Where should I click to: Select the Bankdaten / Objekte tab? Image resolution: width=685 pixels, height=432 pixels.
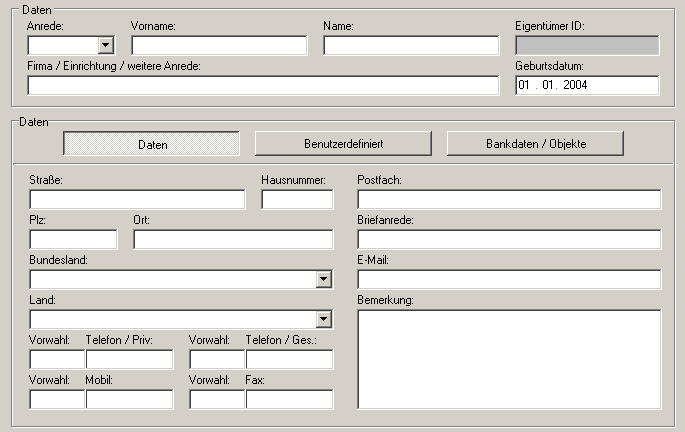coord(535,144)
